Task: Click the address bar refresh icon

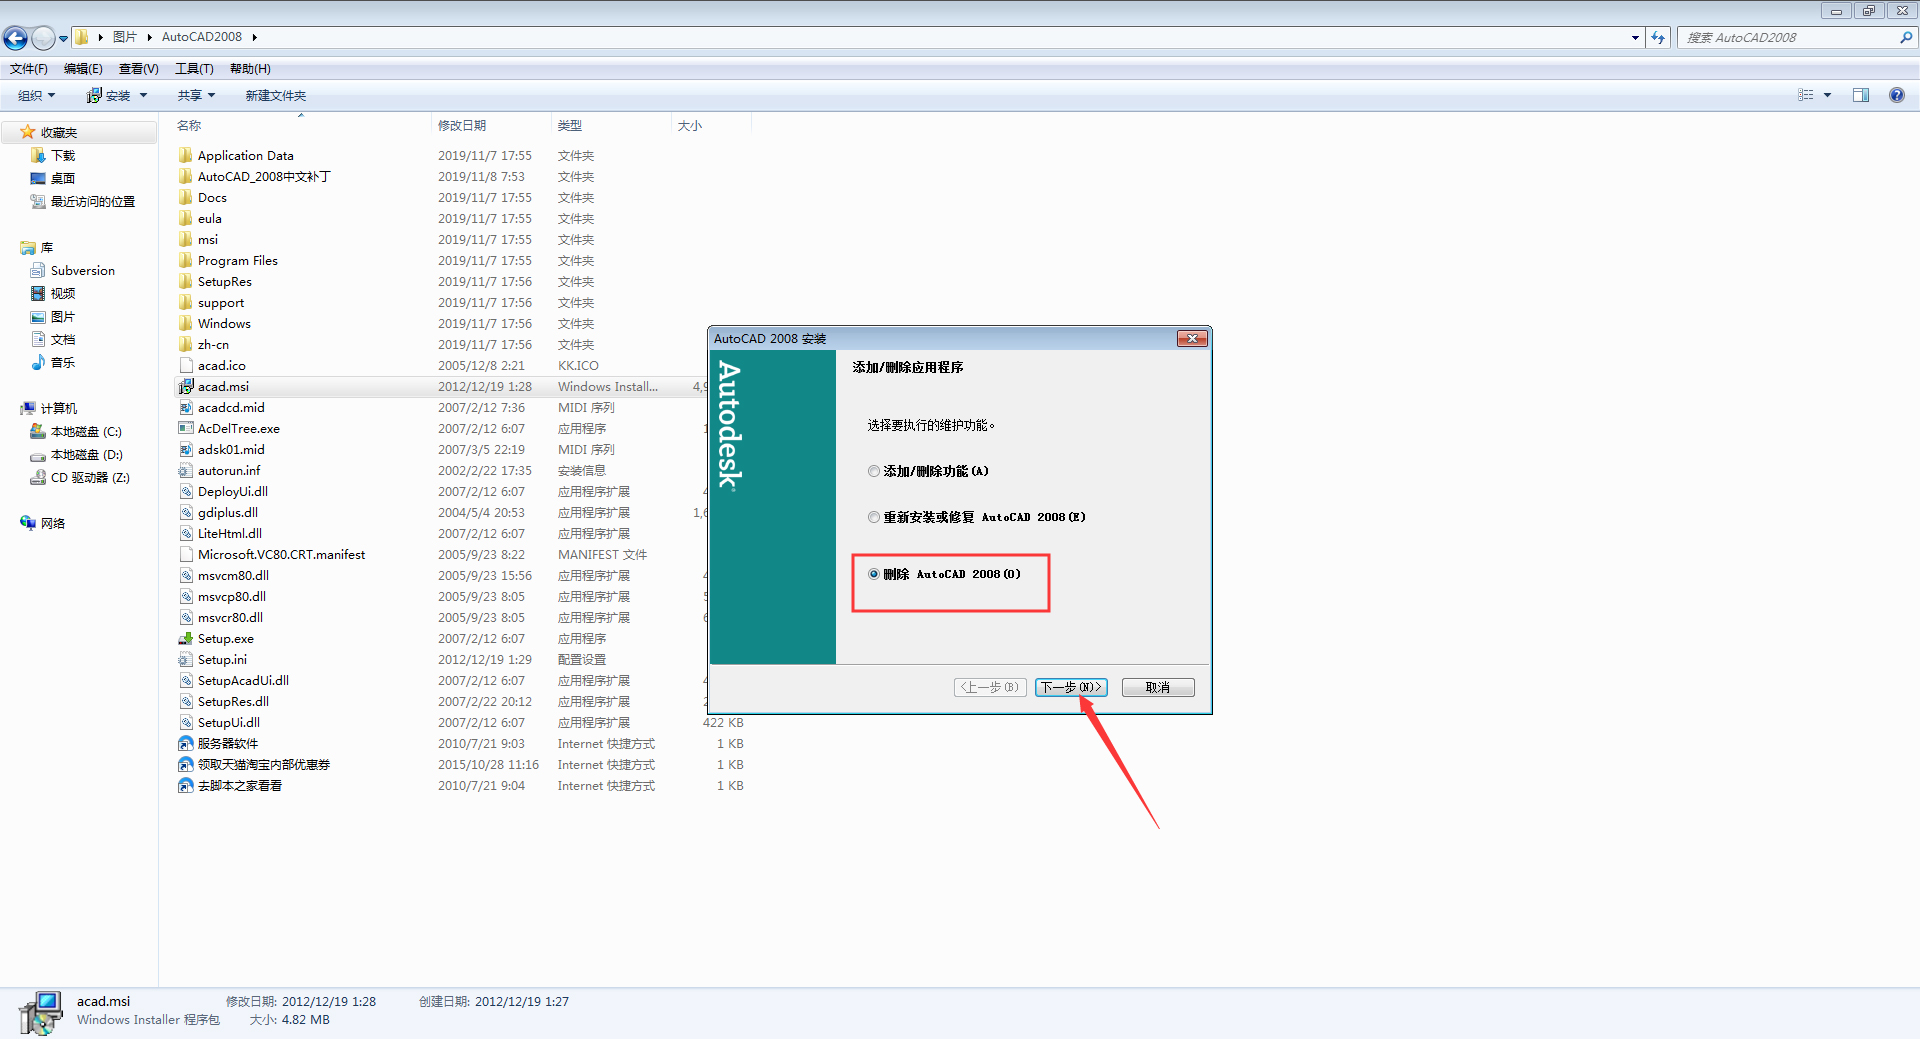Action: tap(1657, 37)
